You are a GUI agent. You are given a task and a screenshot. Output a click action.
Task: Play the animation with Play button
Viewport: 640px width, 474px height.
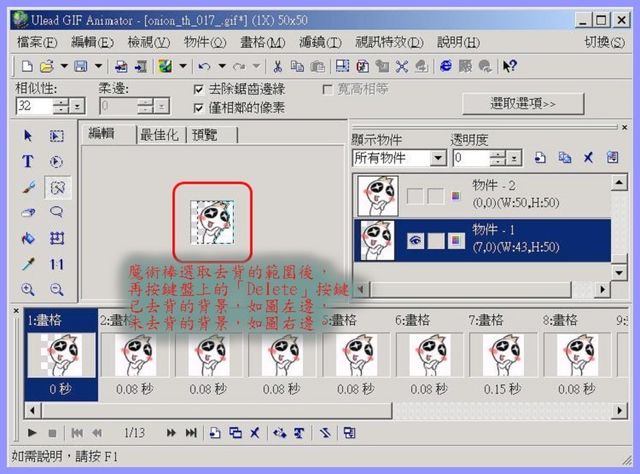click(x=32, y=433)
